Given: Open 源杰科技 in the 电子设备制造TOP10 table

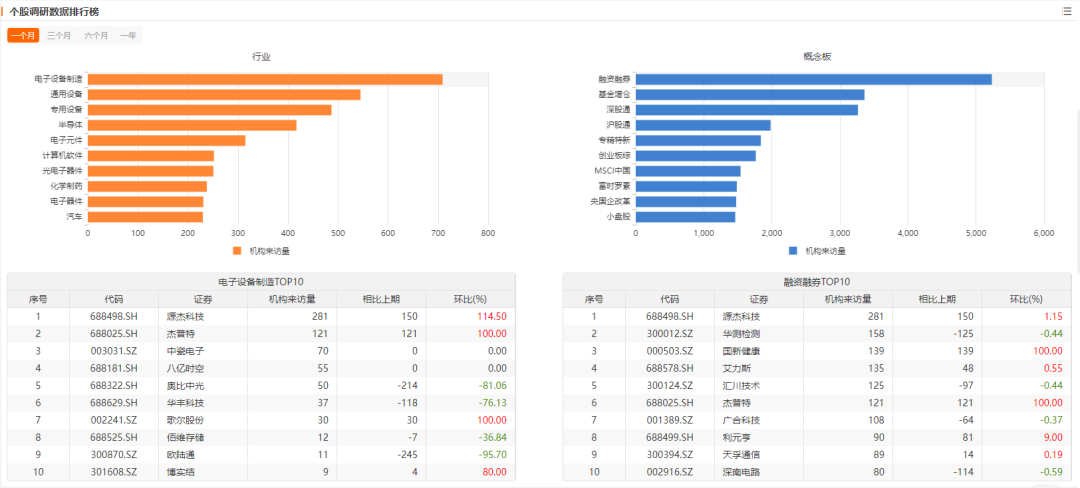Looking at the screenshot, I should click(x=185, y=317).
